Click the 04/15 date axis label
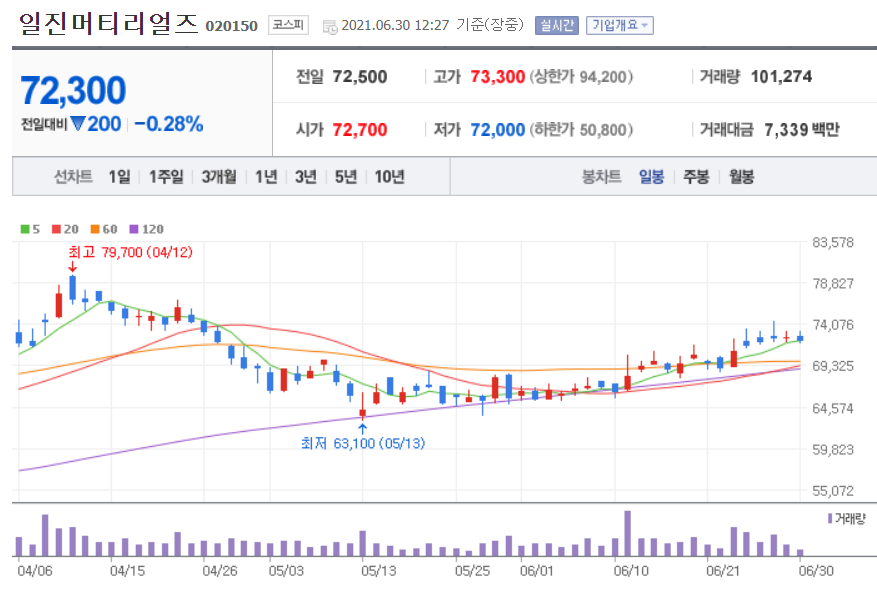 click(127, 571)
